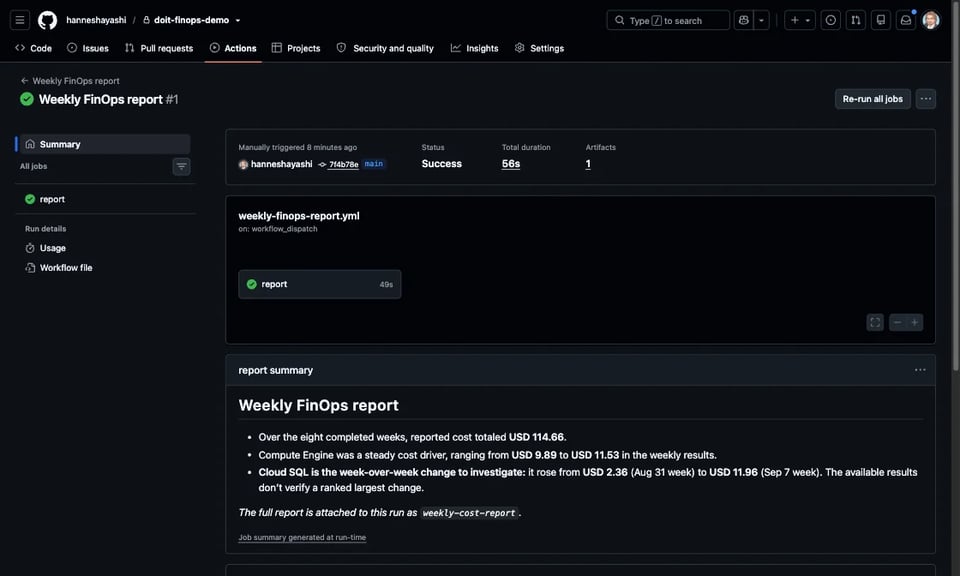Open the hamburger navigation menu
The image size is (960, 576).
[x=20, y=20]
